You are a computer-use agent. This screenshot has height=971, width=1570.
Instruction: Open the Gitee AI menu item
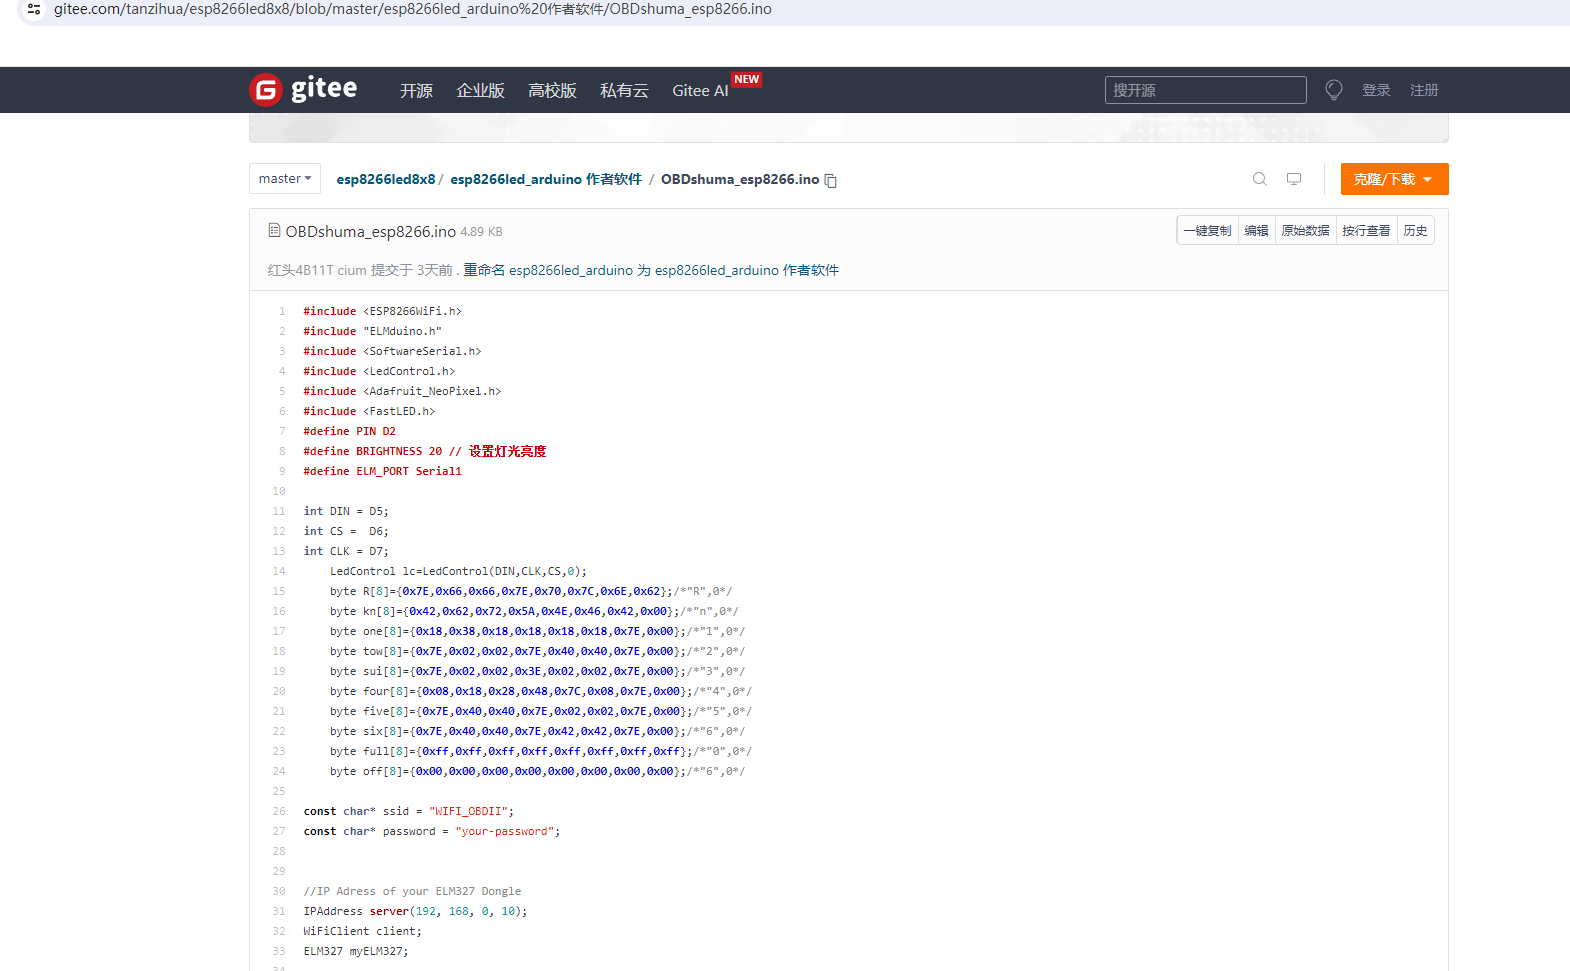pyautogui.click(x=700, y=91)
